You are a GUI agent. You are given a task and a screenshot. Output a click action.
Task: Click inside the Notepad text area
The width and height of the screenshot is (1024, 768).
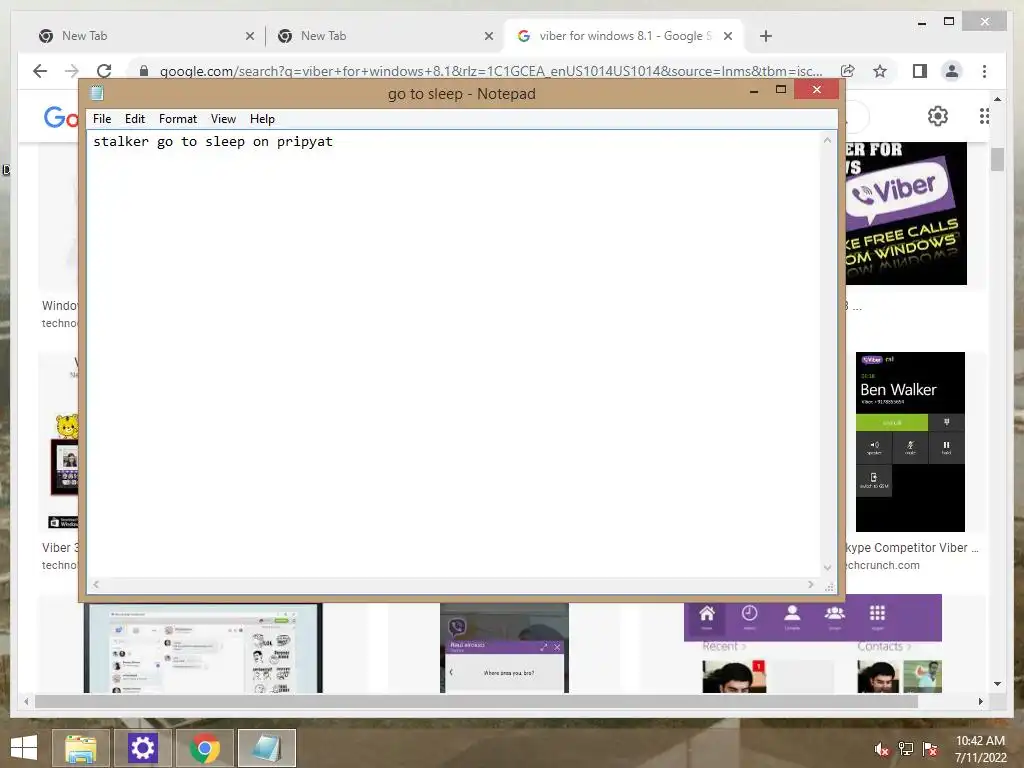click(453, 353)
